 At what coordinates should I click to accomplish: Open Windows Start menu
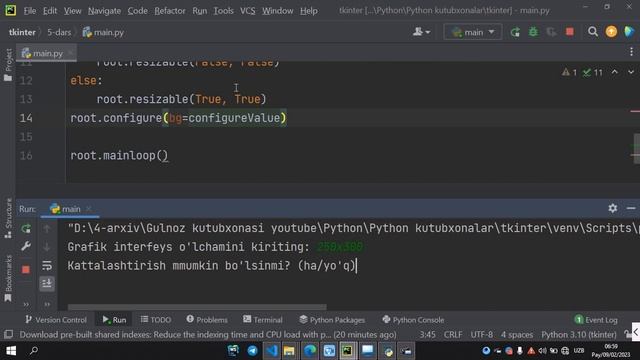pos(11,351)
